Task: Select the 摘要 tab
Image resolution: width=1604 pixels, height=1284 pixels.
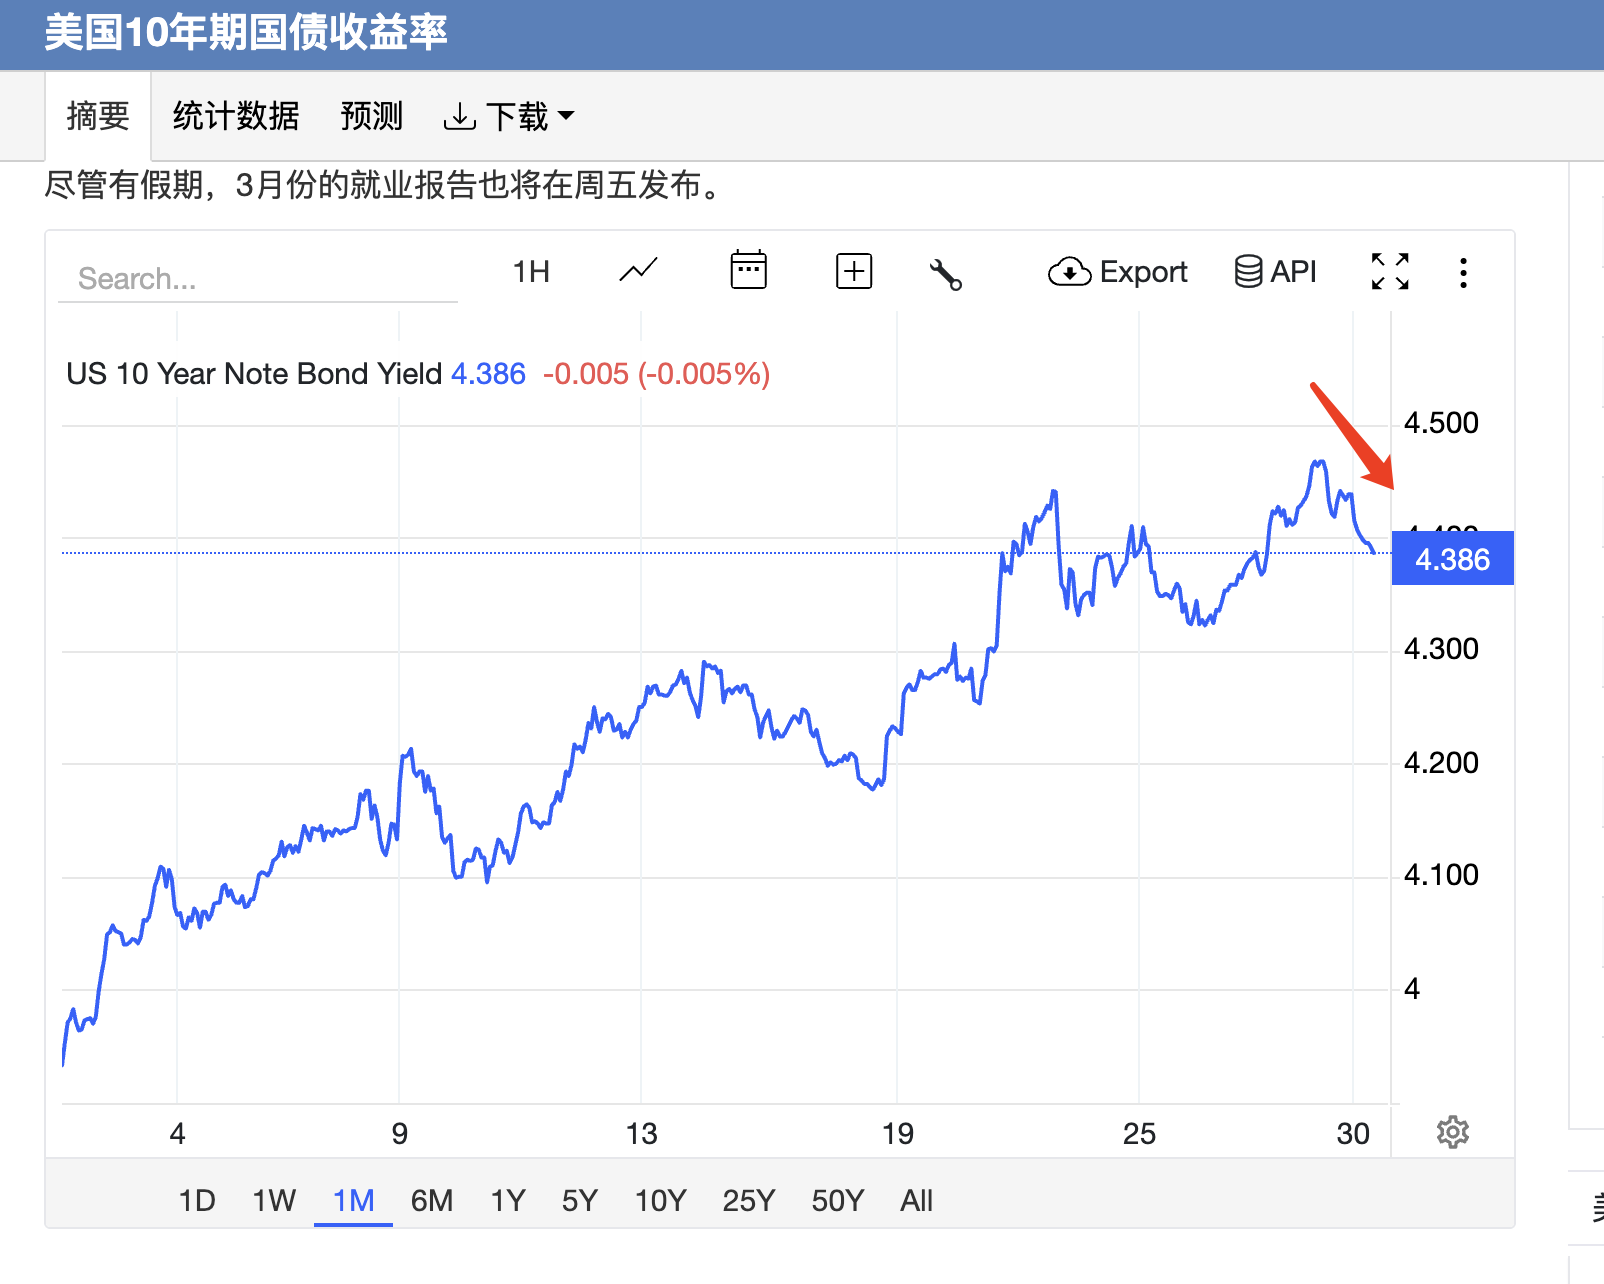Action: (98, 117)
